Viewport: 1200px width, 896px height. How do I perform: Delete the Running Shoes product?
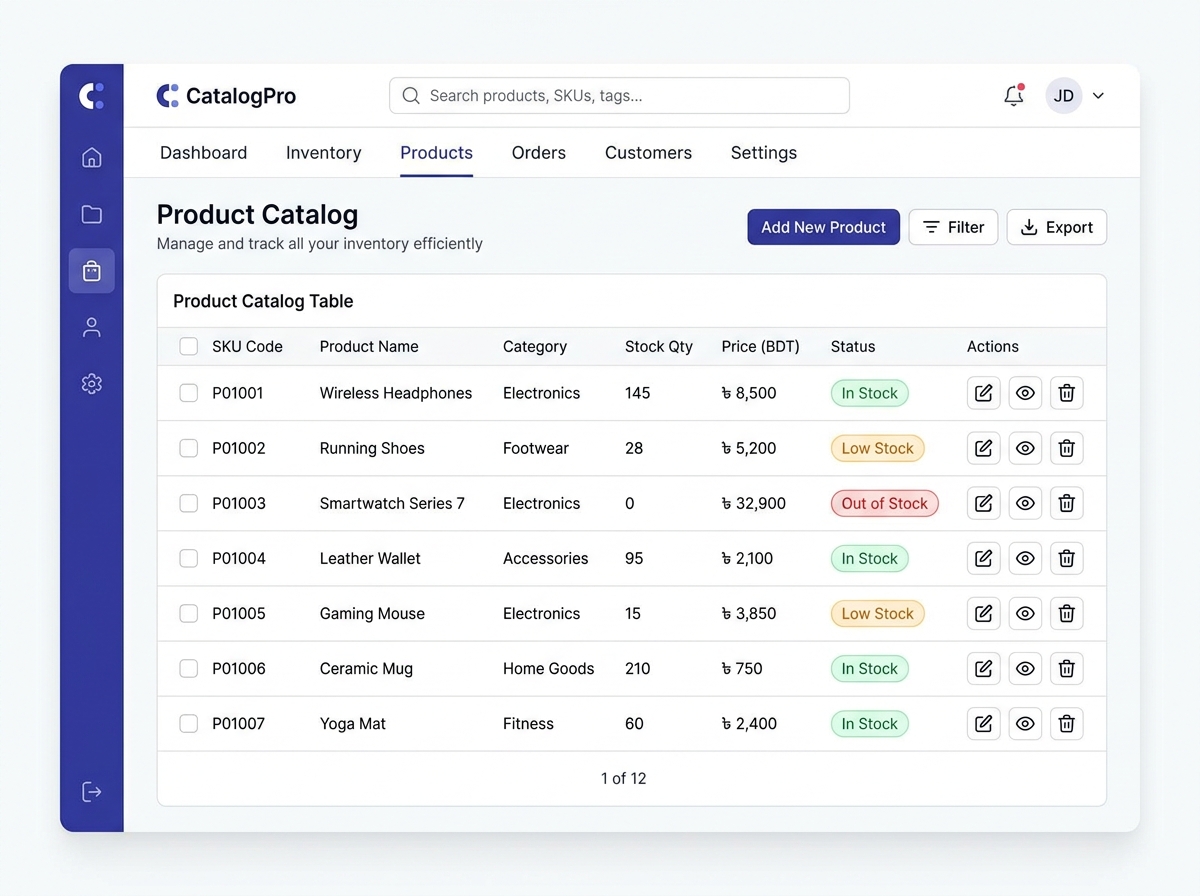[x=1066, y=448]
